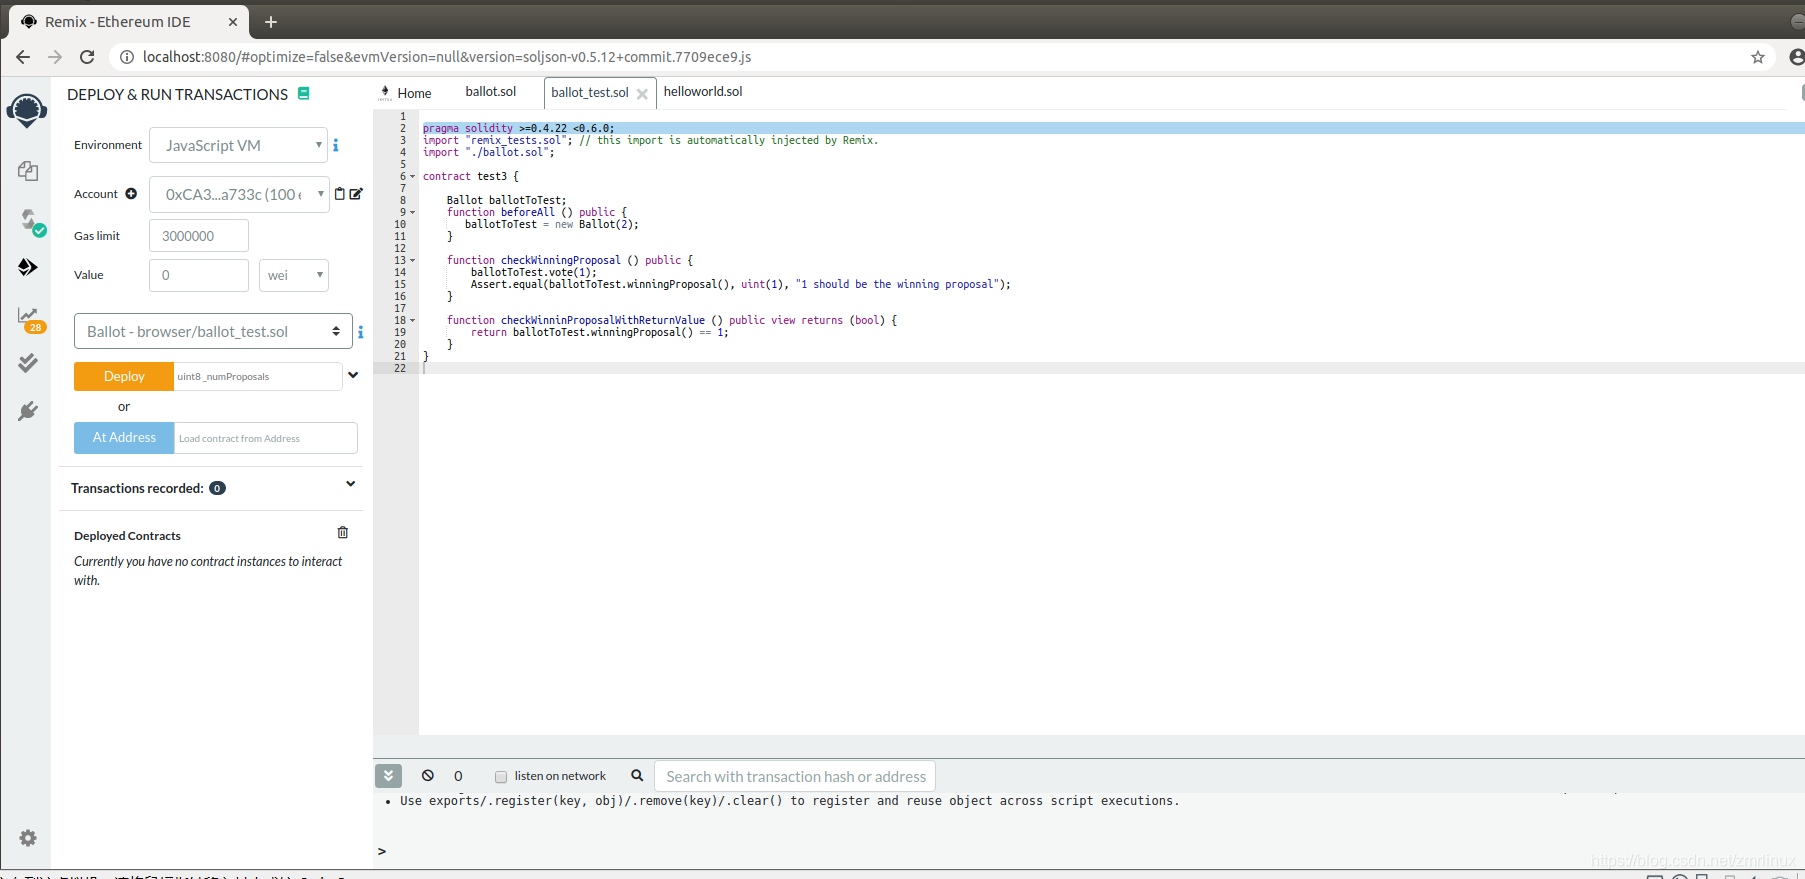Image resolution: width=1805 pixels, height=879 pixels.
Task: Click the uint8 _numProposals input field
Action: [x=258, y=376]
